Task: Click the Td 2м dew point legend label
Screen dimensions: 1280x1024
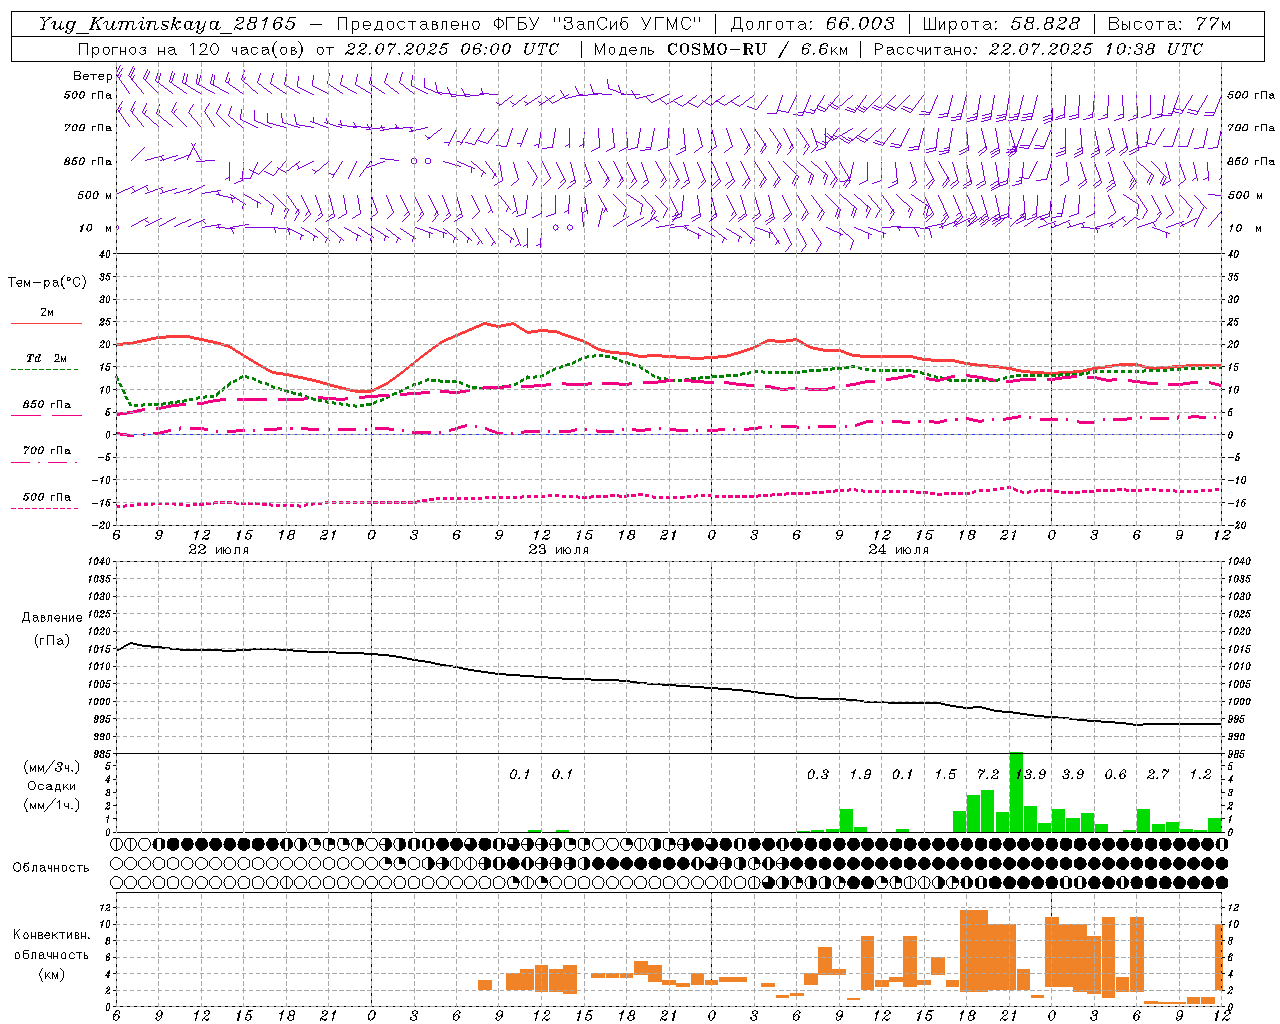Action: pos(46,358)
